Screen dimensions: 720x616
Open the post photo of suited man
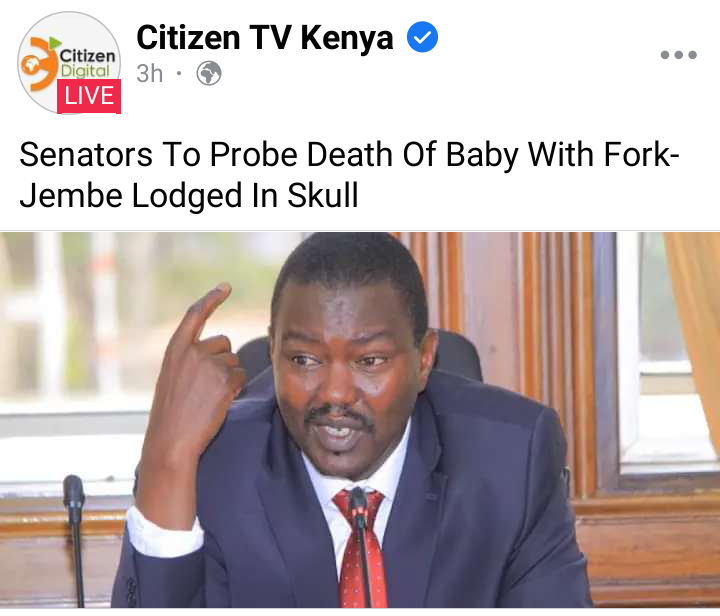360,420
